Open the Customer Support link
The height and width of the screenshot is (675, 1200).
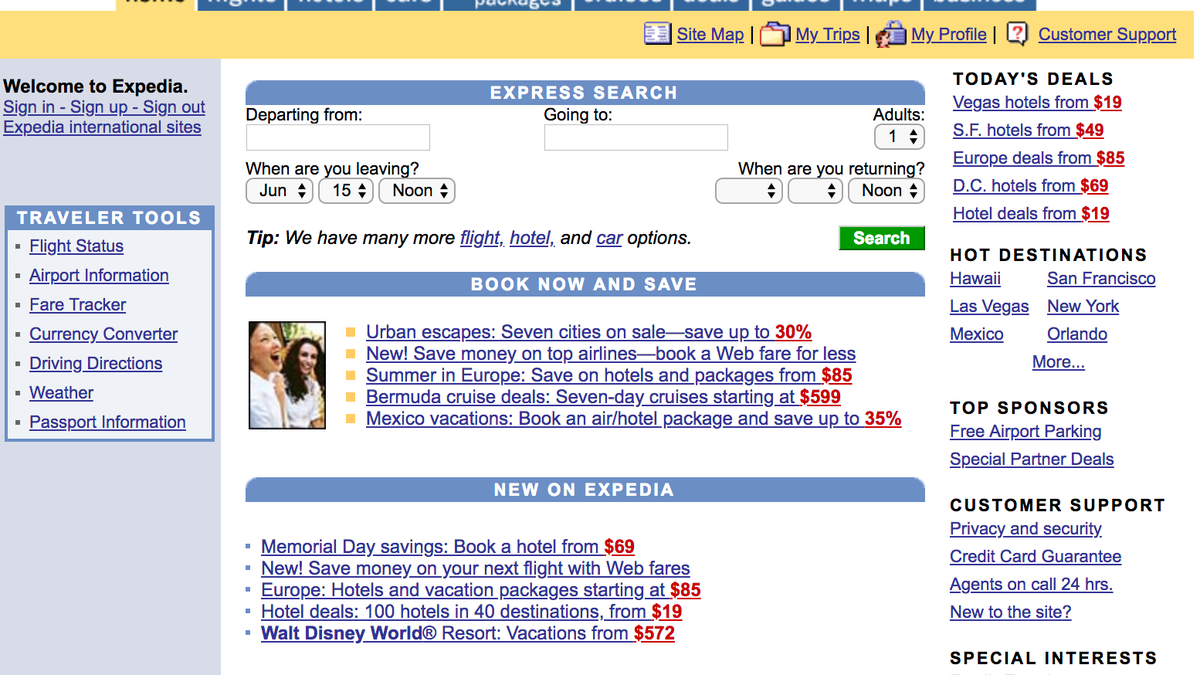point(1107,34)
